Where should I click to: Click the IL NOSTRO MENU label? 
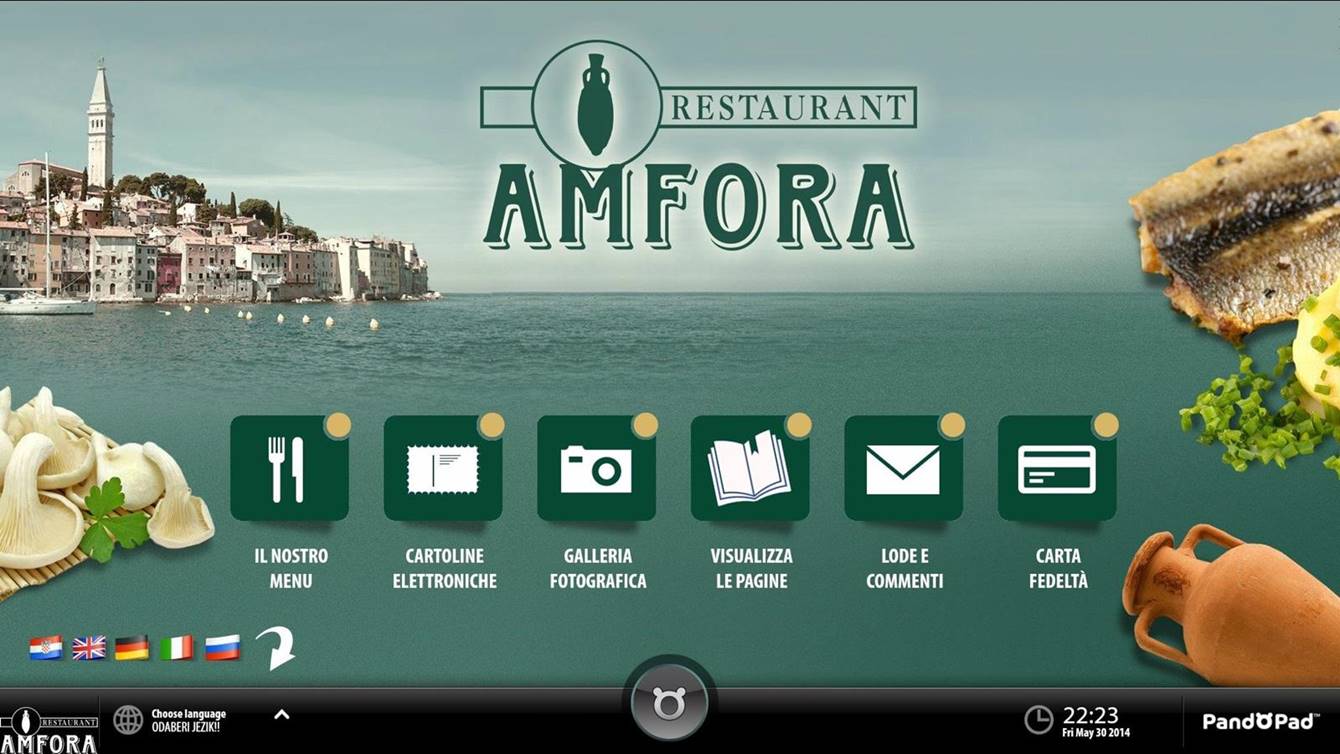(290, 568)
